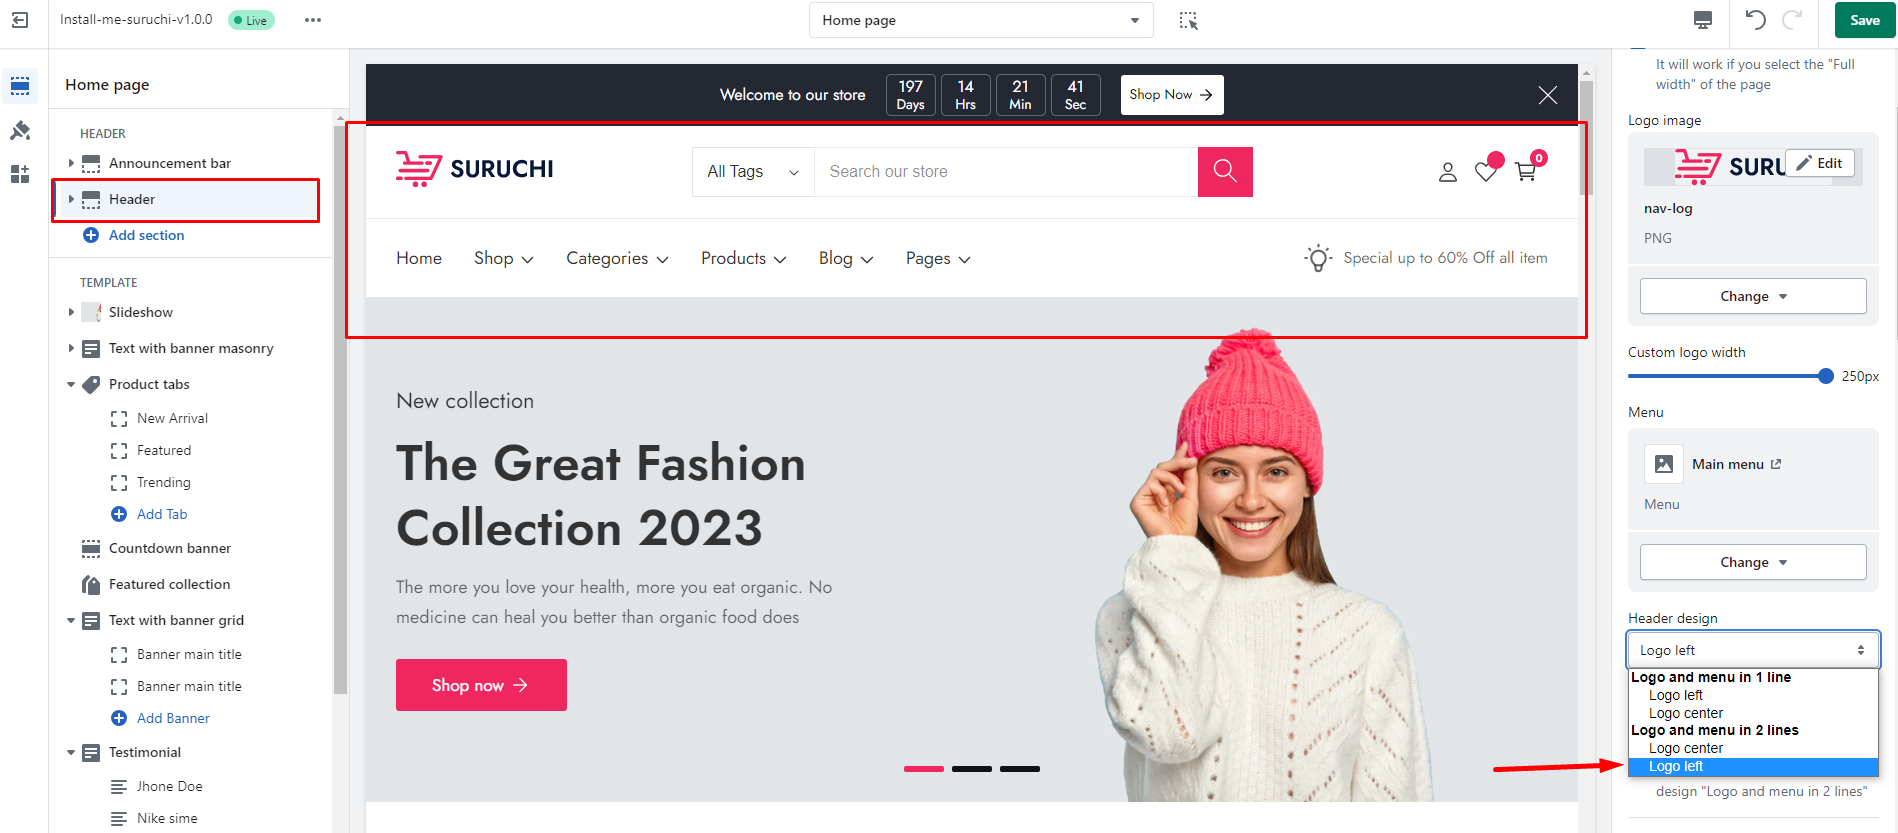The height and width of the screenshot is (833, 1898).
Task: Open the Categories menu in store preview
Action: (617, 259)
